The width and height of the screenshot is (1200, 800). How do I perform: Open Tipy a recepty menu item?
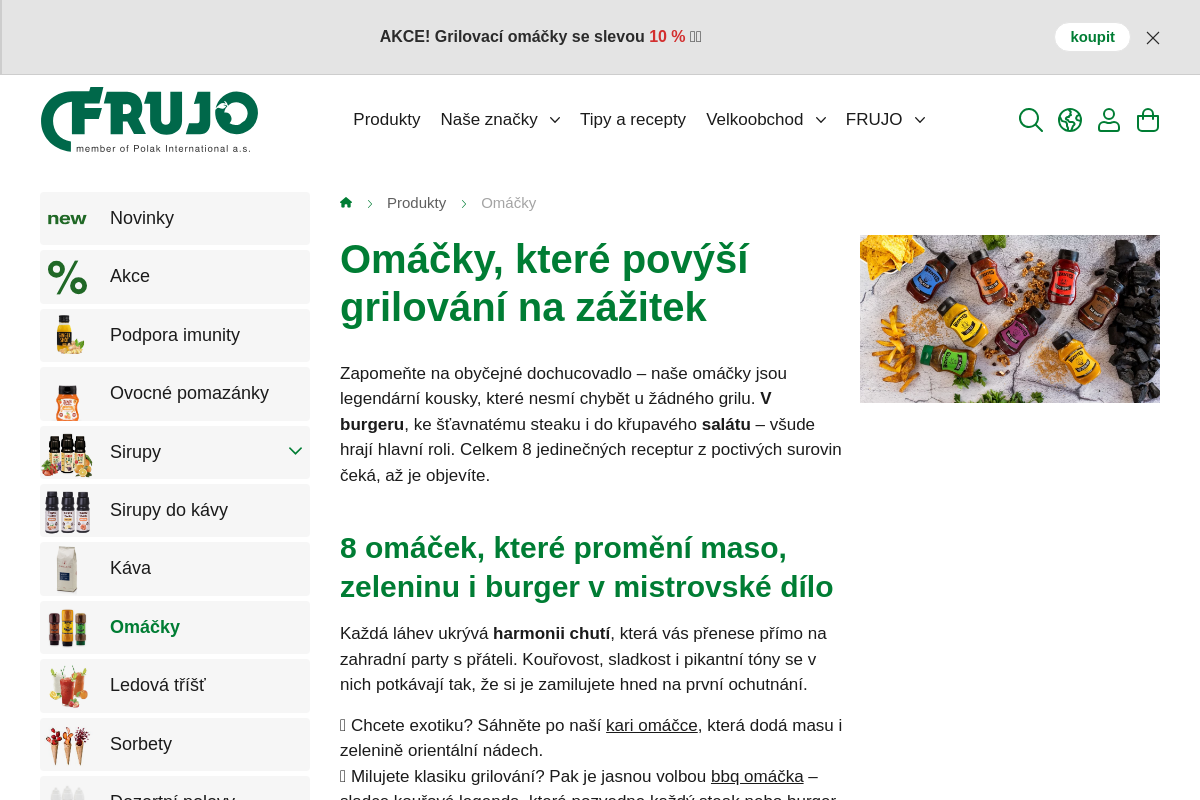pyautogui.click(x=633, y=120)
